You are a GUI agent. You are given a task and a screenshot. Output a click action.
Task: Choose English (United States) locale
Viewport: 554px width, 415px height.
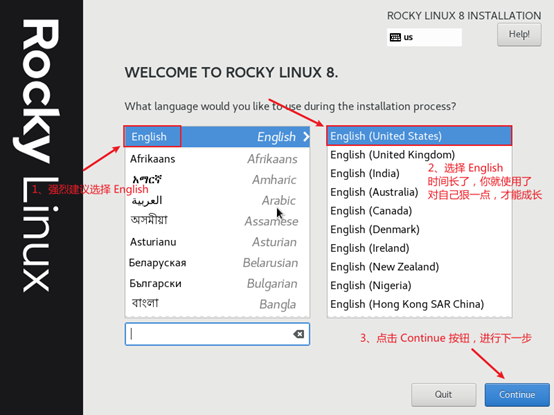(x=419, y=136)
